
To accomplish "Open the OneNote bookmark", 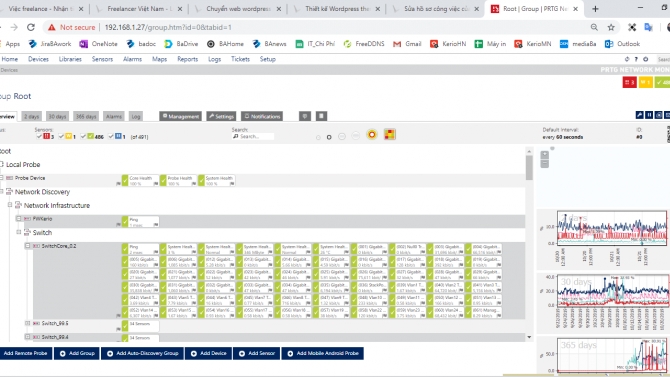I will 99,44.
